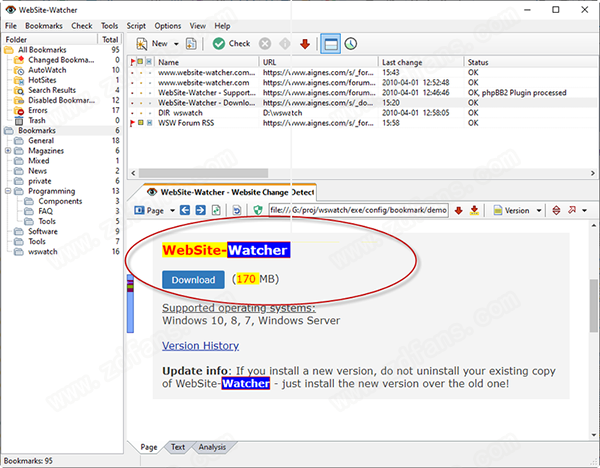
Task: Open the Options menu
Action: point(168,26)
